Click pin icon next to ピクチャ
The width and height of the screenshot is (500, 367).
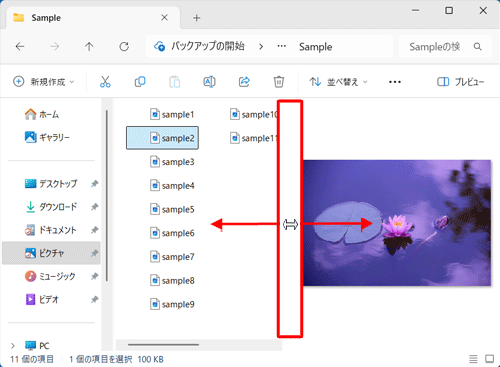(x=95, y=253)
